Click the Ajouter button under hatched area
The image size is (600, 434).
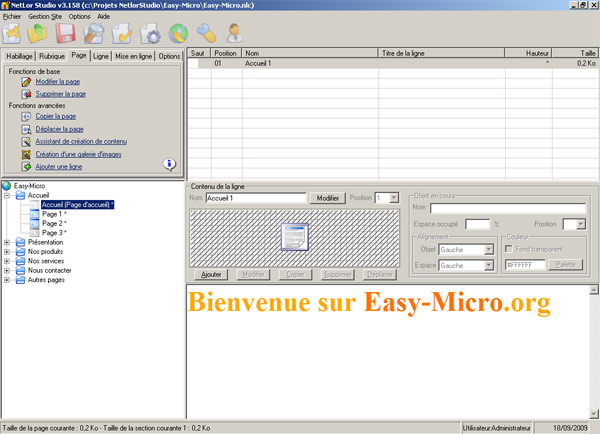coord(211,275)
